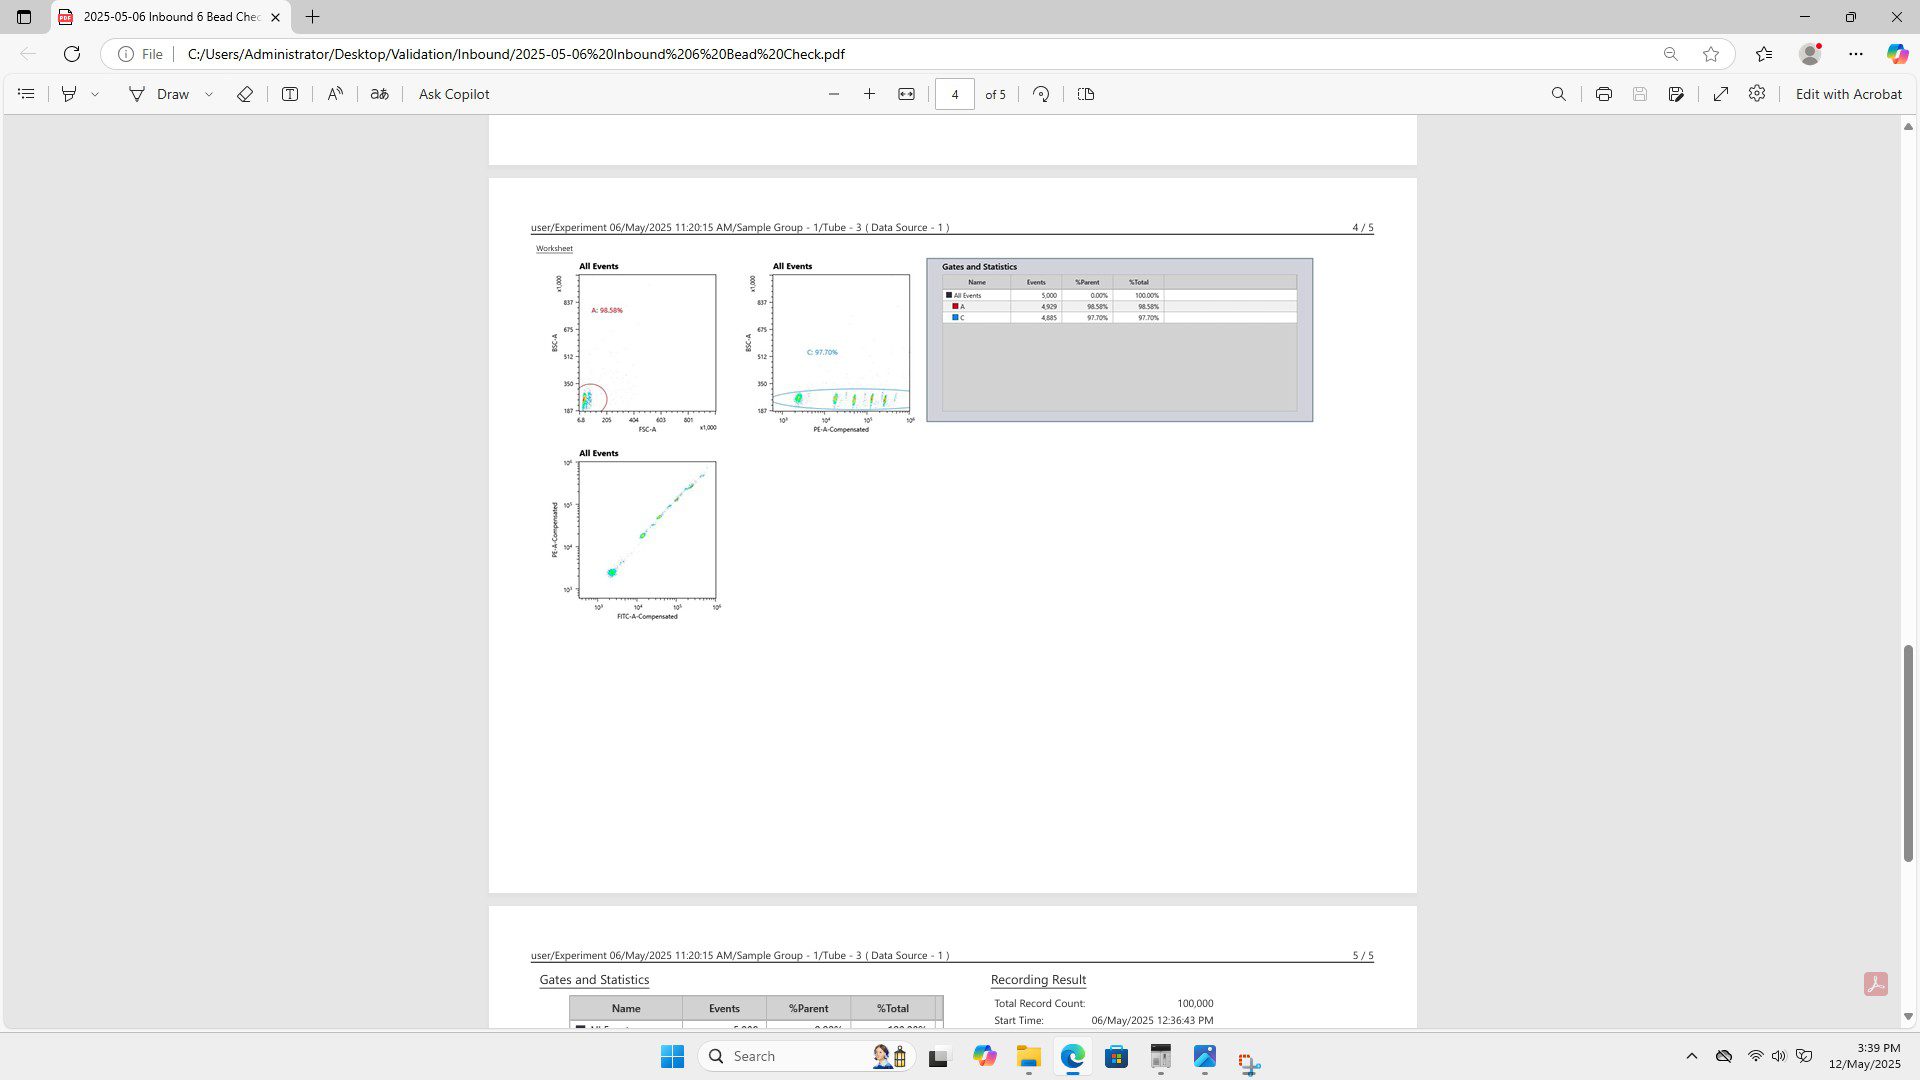1920x1080 pixels.
Task: Expand the Highlight color dropdown arrow
Action: click(95, 94)
